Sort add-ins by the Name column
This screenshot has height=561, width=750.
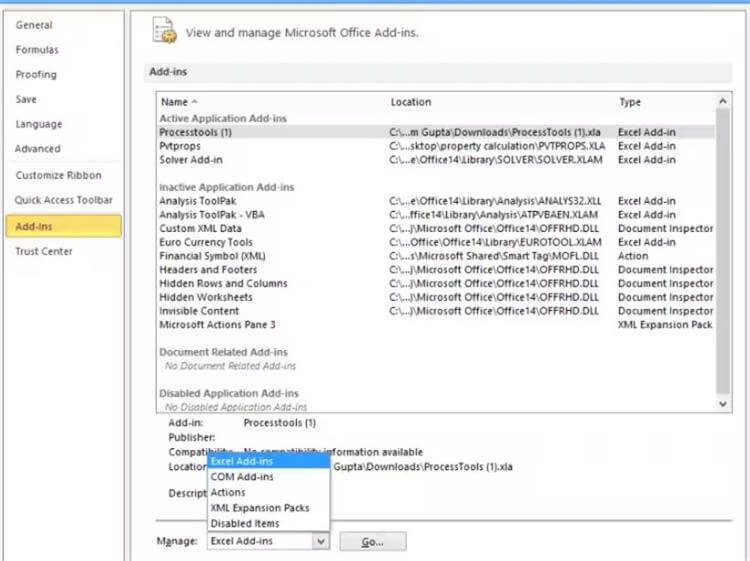tap(179, 102)
